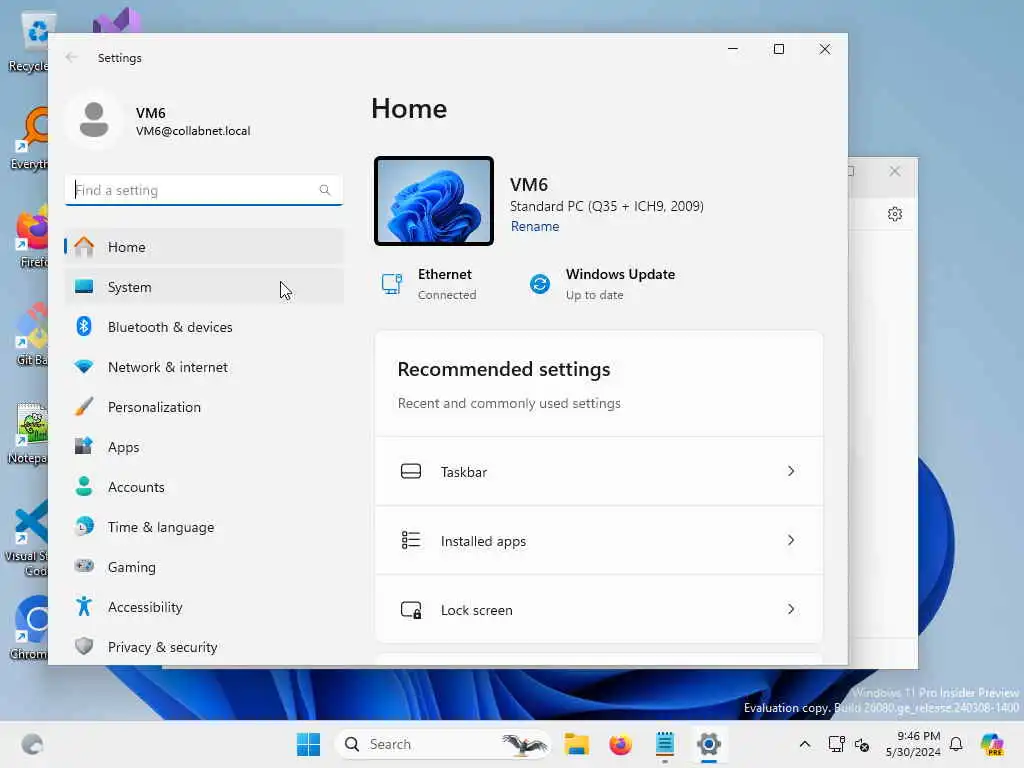Open the notifications bell
This screenshot has width=1024, height=768.
click(956, 744)
